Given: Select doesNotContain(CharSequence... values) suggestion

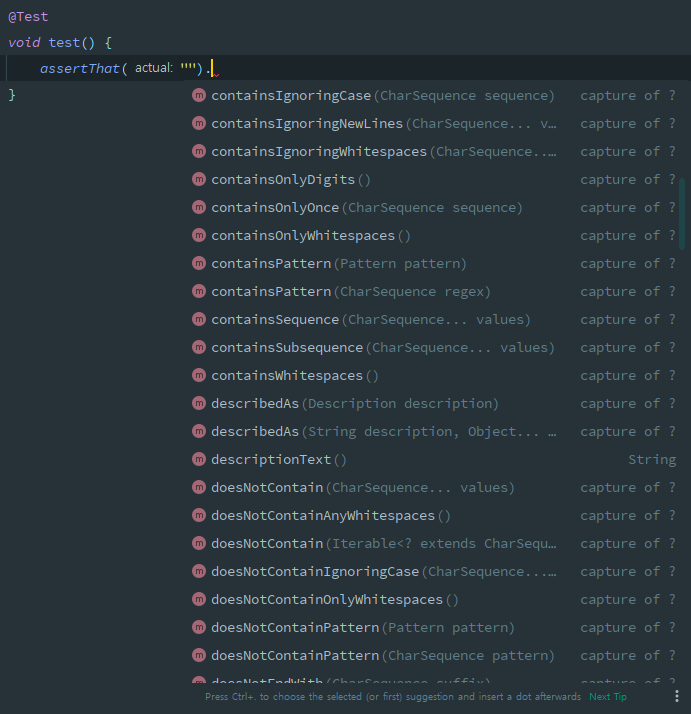Looking at the screenshot, I should (x=433, y=488).
